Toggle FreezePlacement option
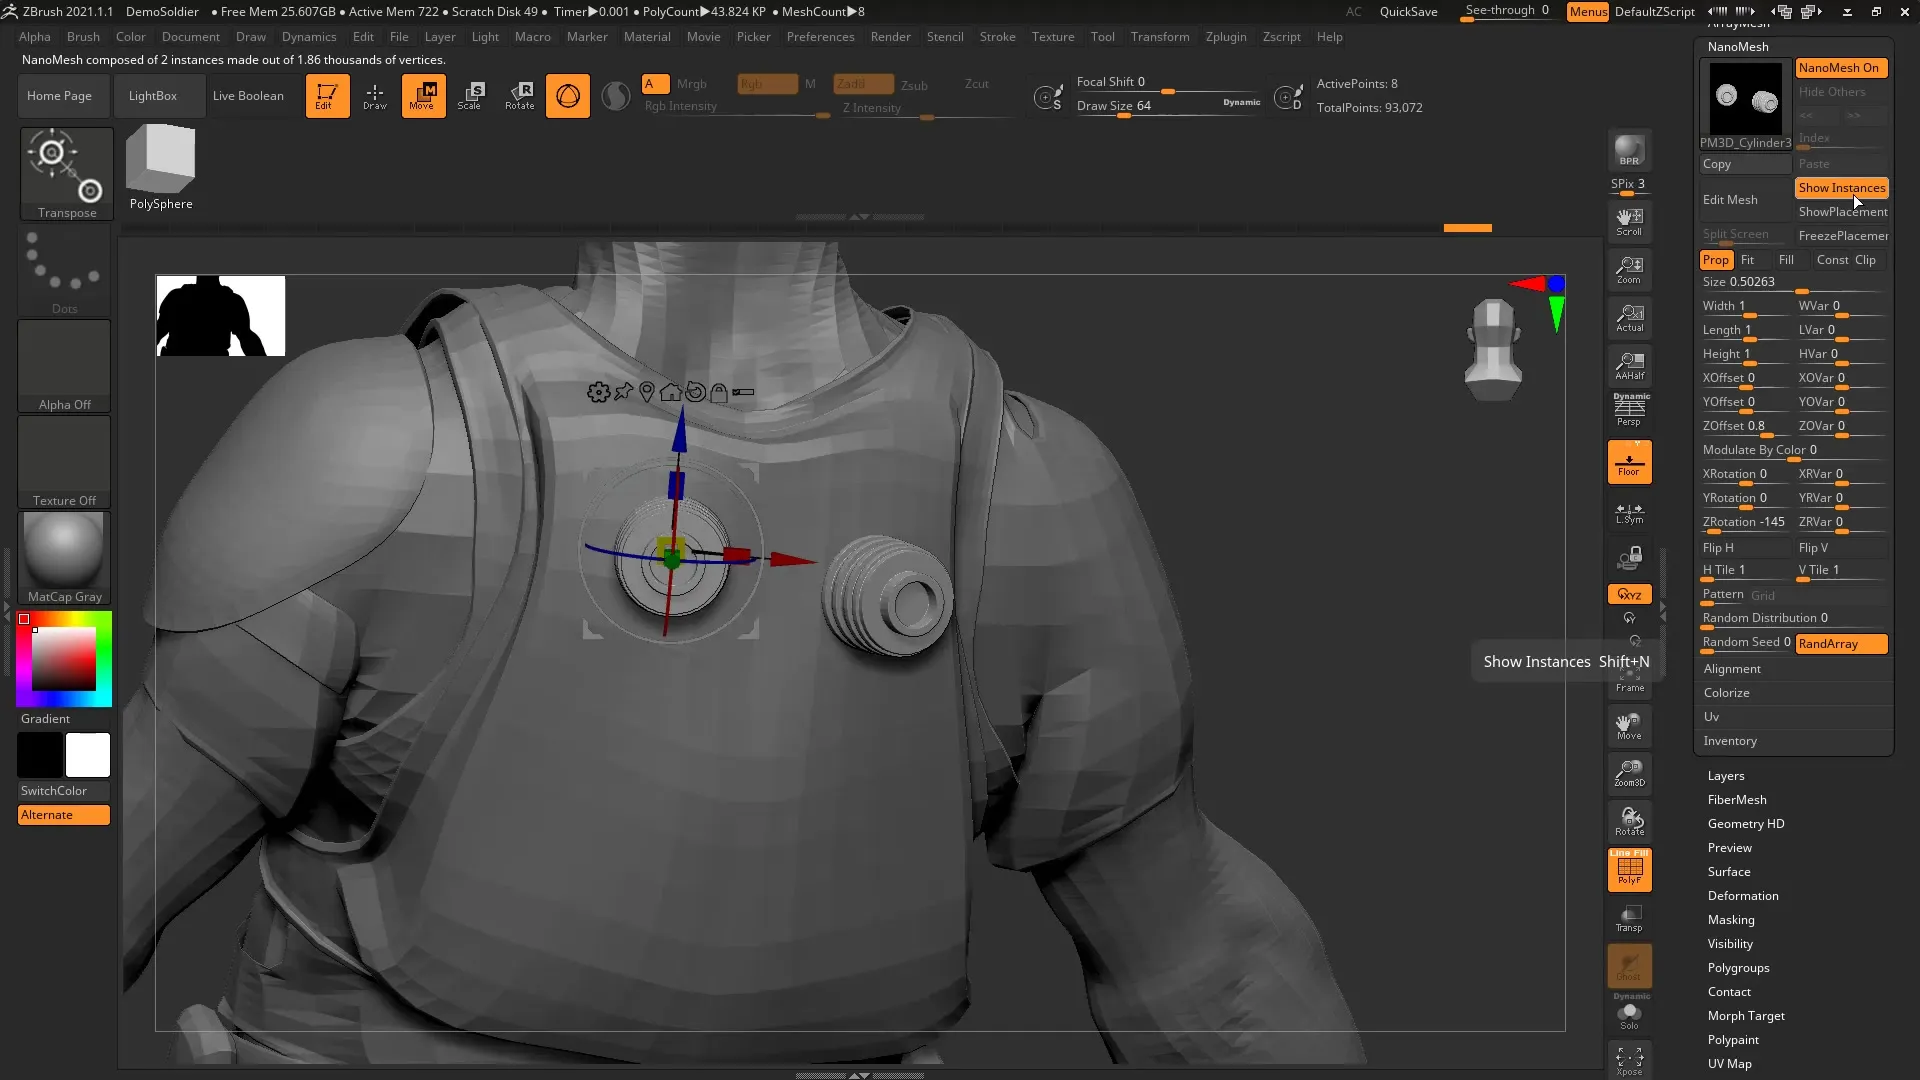Image resolution: width=1920 pixels, height=1080 pixels. pos(1842,236)
